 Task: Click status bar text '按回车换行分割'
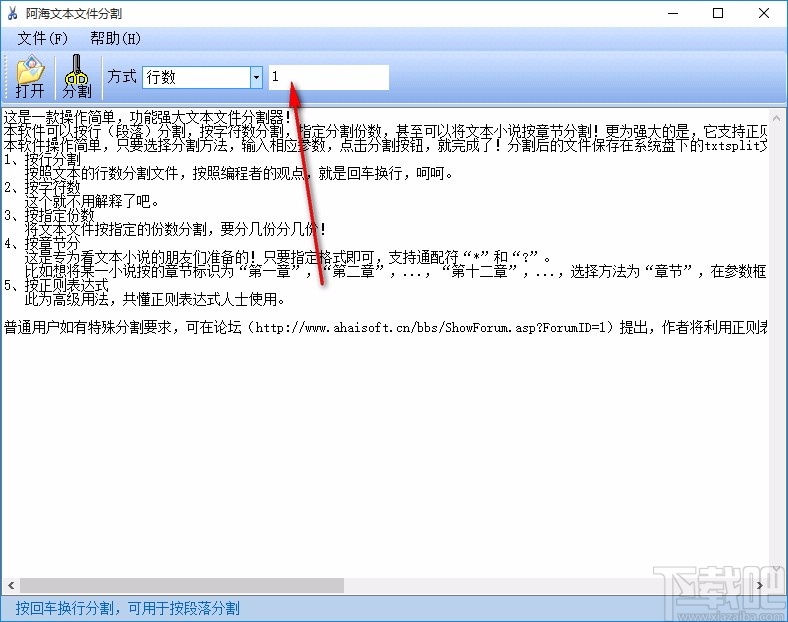(127, 608)
